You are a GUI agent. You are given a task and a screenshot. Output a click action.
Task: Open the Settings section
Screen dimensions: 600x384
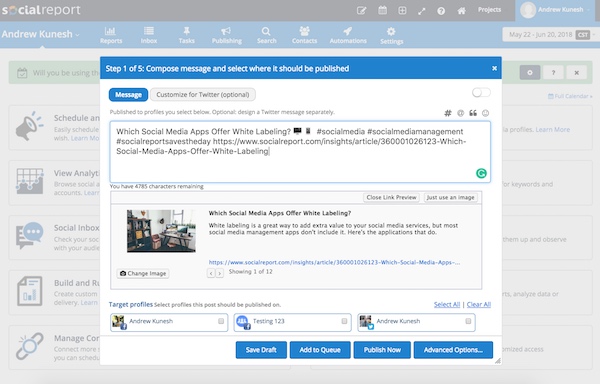(391, 36)
